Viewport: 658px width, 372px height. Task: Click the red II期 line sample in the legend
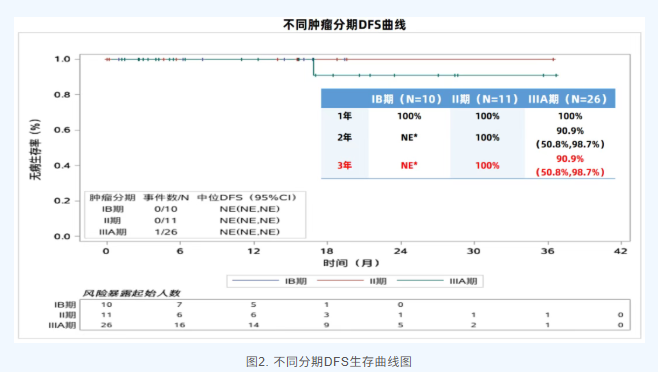340,280
